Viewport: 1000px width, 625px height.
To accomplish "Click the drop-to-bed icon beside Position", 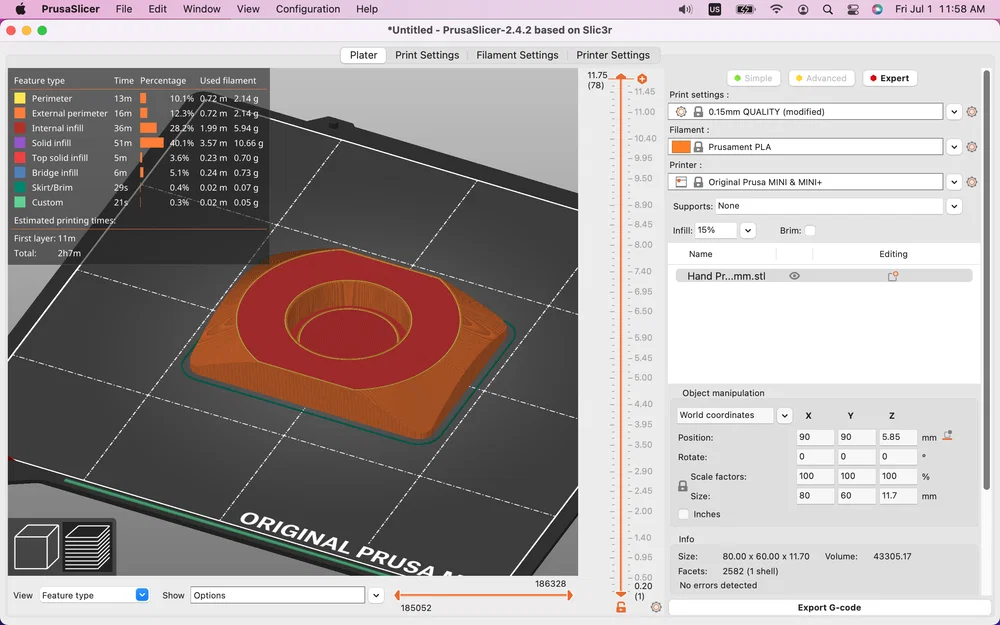I will pyautogui.click(x=947, y=436).
